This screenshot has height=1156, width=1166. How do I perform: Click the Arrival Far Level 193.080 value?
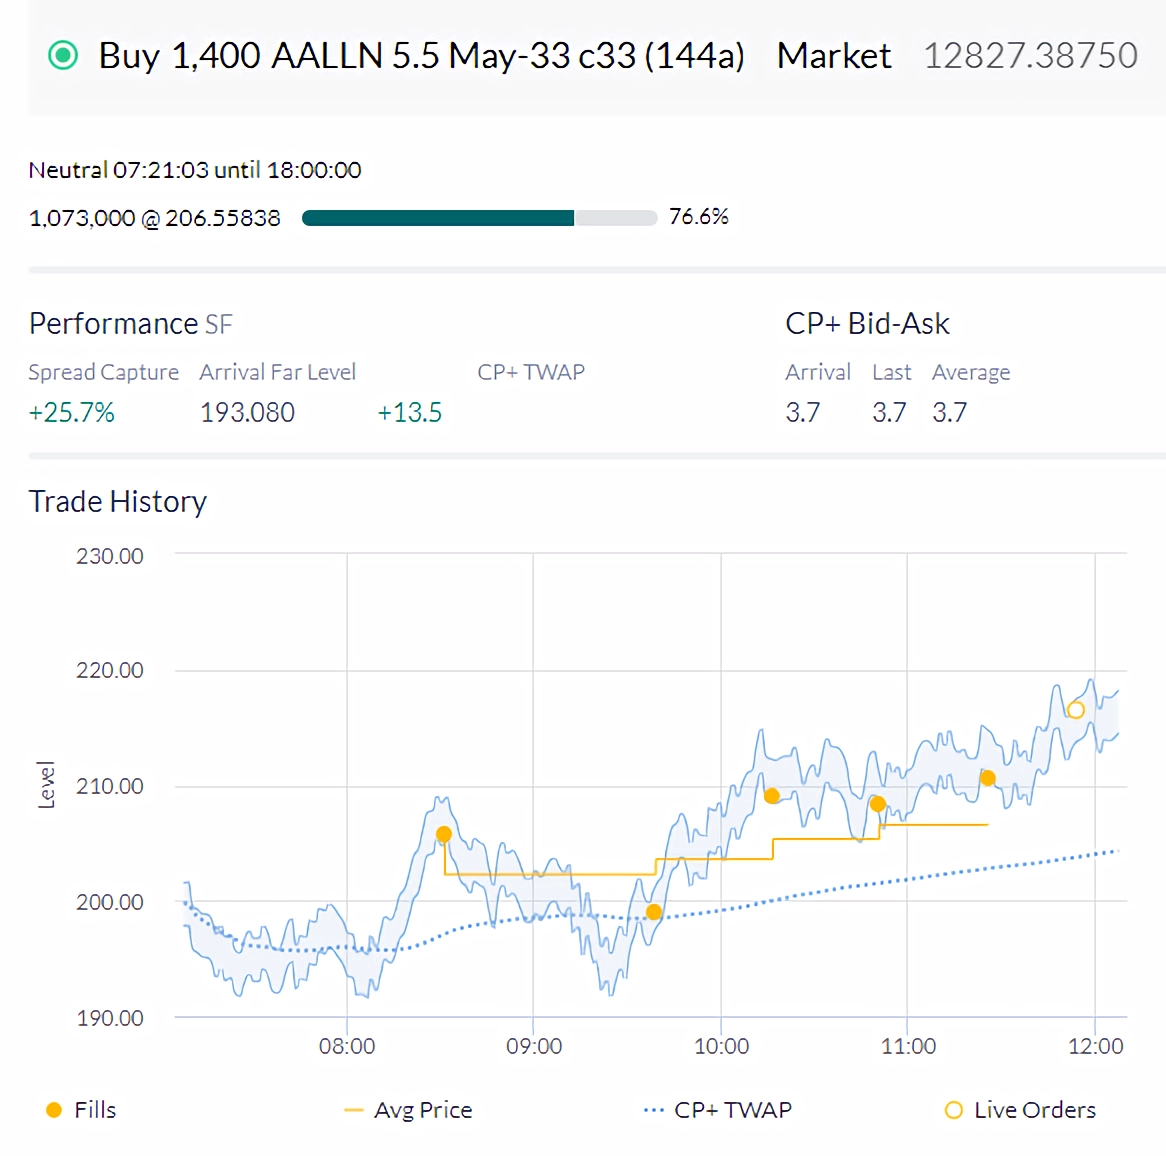(248, 413)
